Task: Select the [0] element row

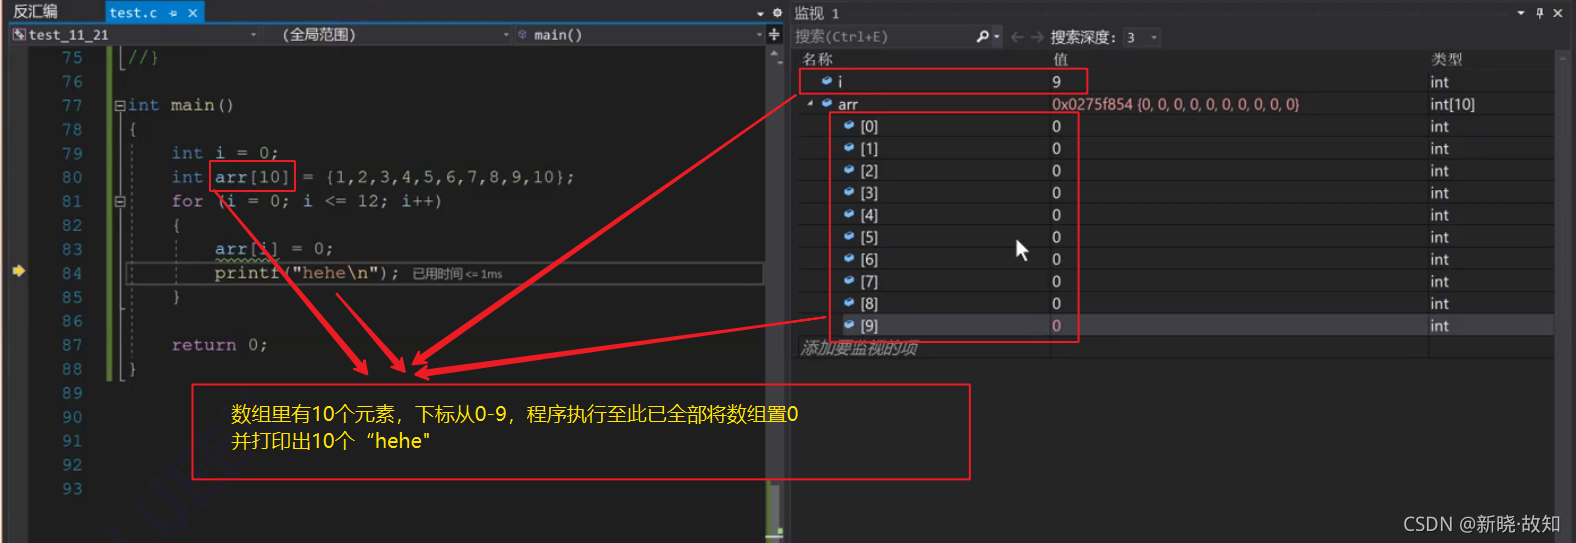Action: point(1175,126)
